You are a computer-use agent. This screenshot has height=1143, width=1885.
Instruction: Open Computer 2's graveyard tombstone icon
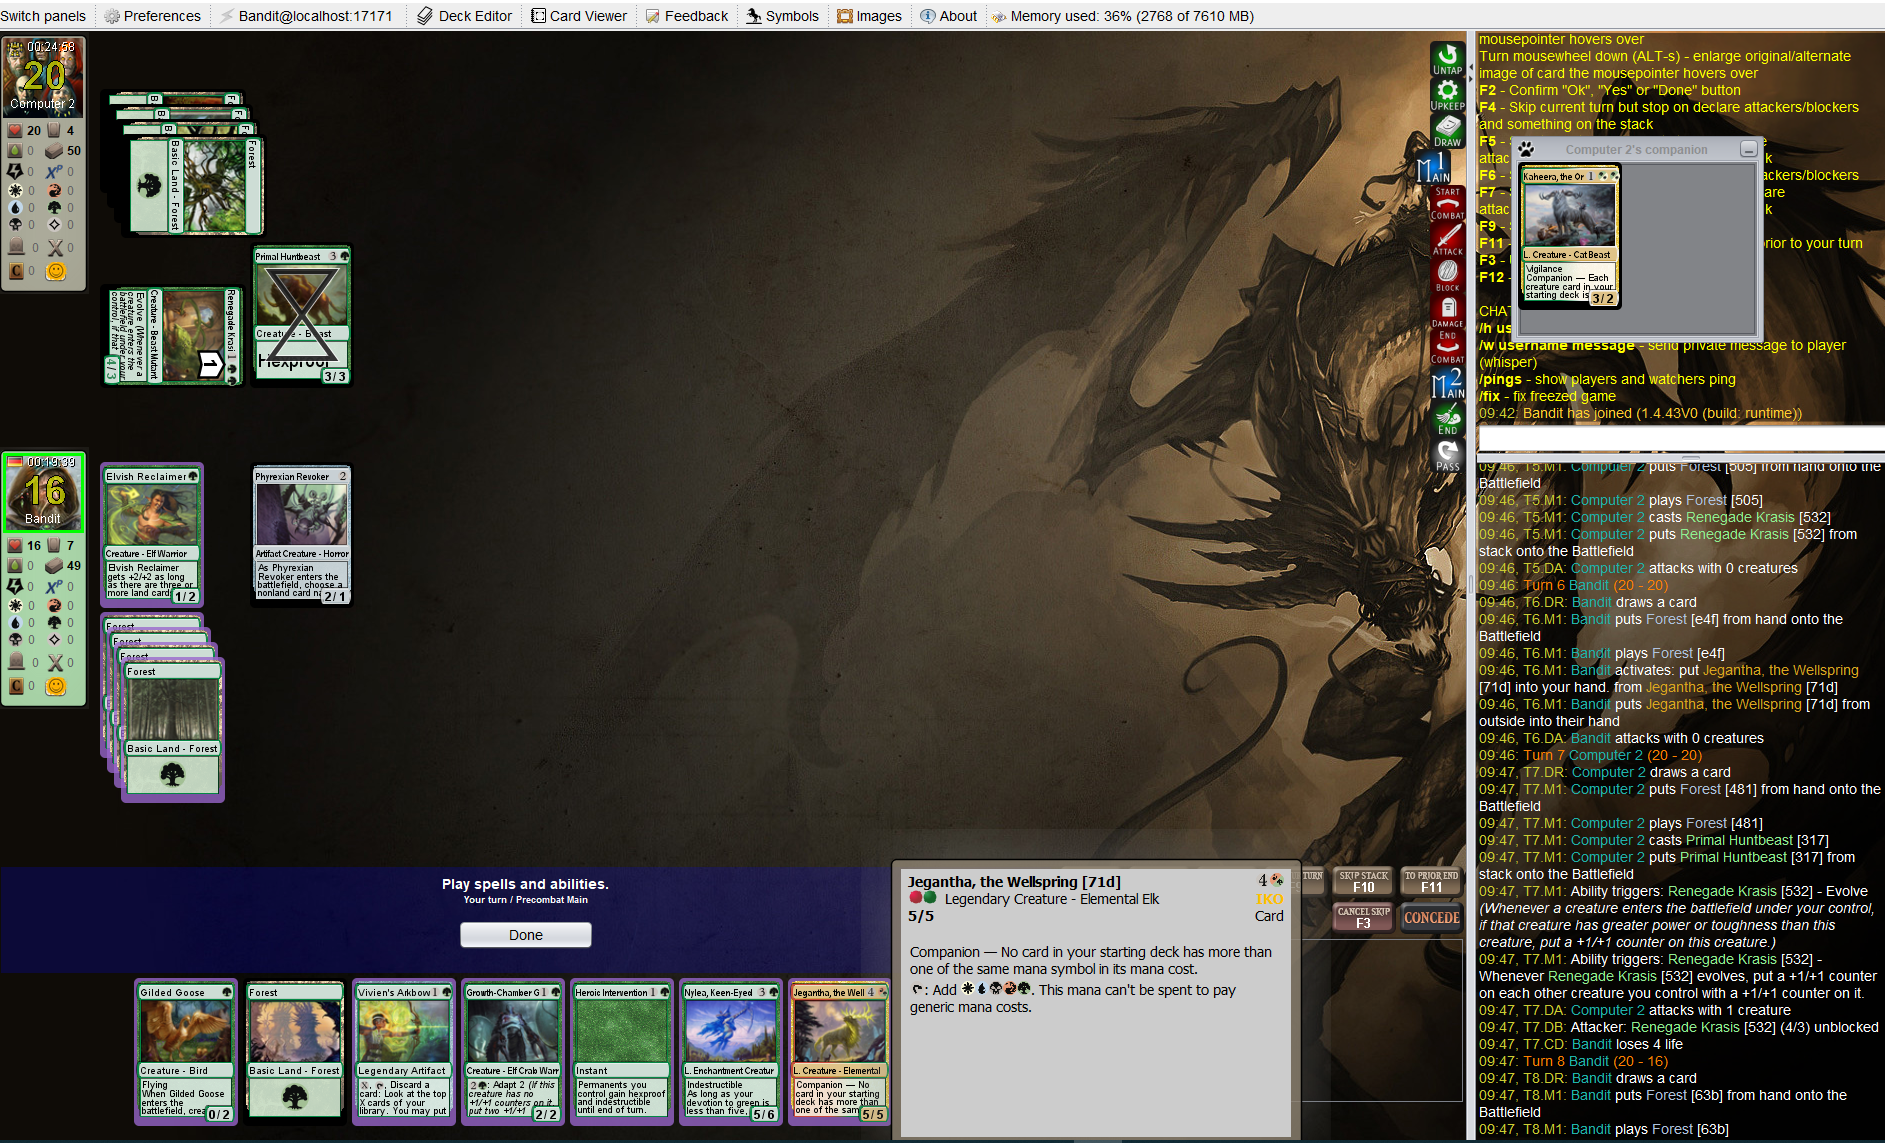[x=16, y=247]
